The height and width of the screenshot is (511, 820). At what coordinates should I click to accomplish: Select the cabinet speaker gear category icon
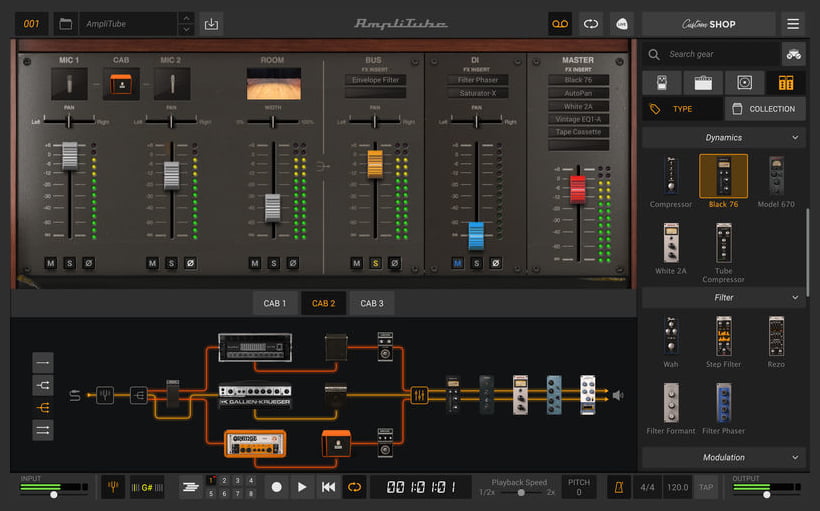tap(744, 83)
